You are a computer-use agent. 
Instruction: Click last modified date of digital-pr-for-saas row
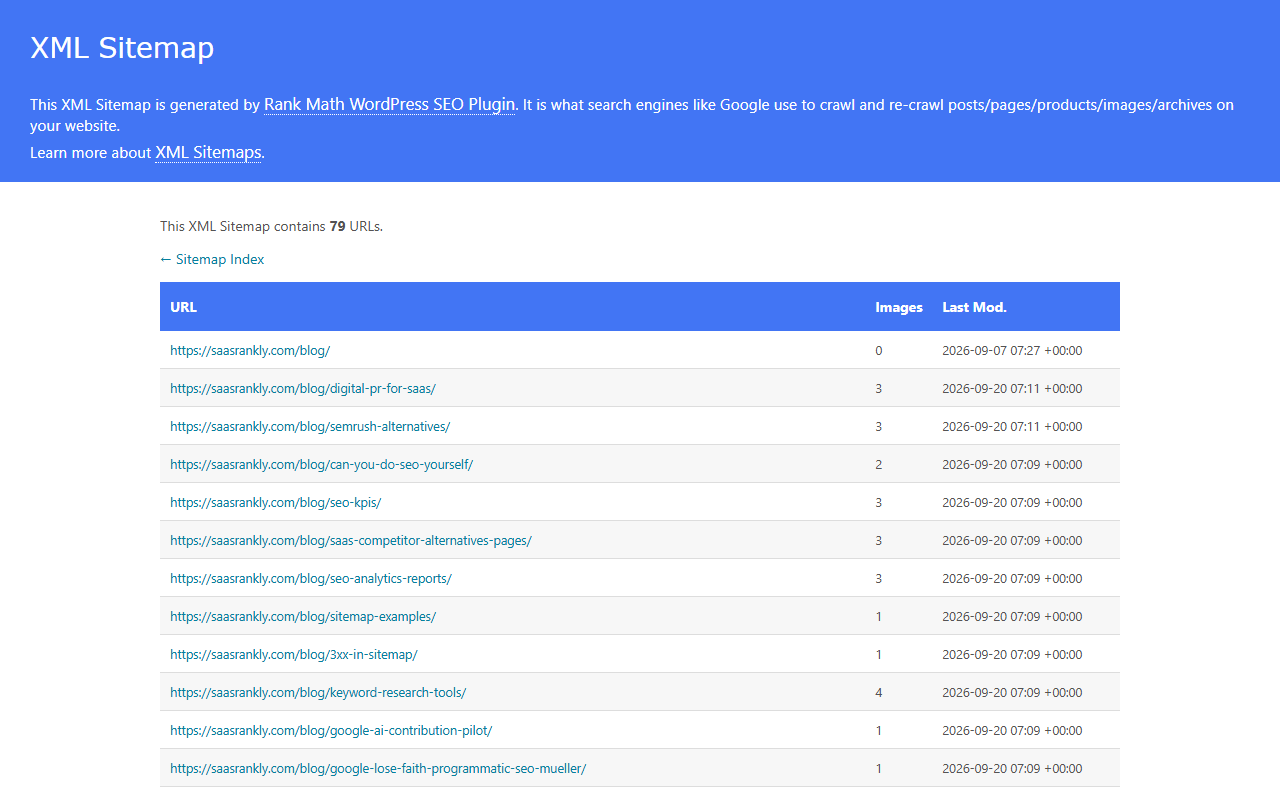point(1012,388)
